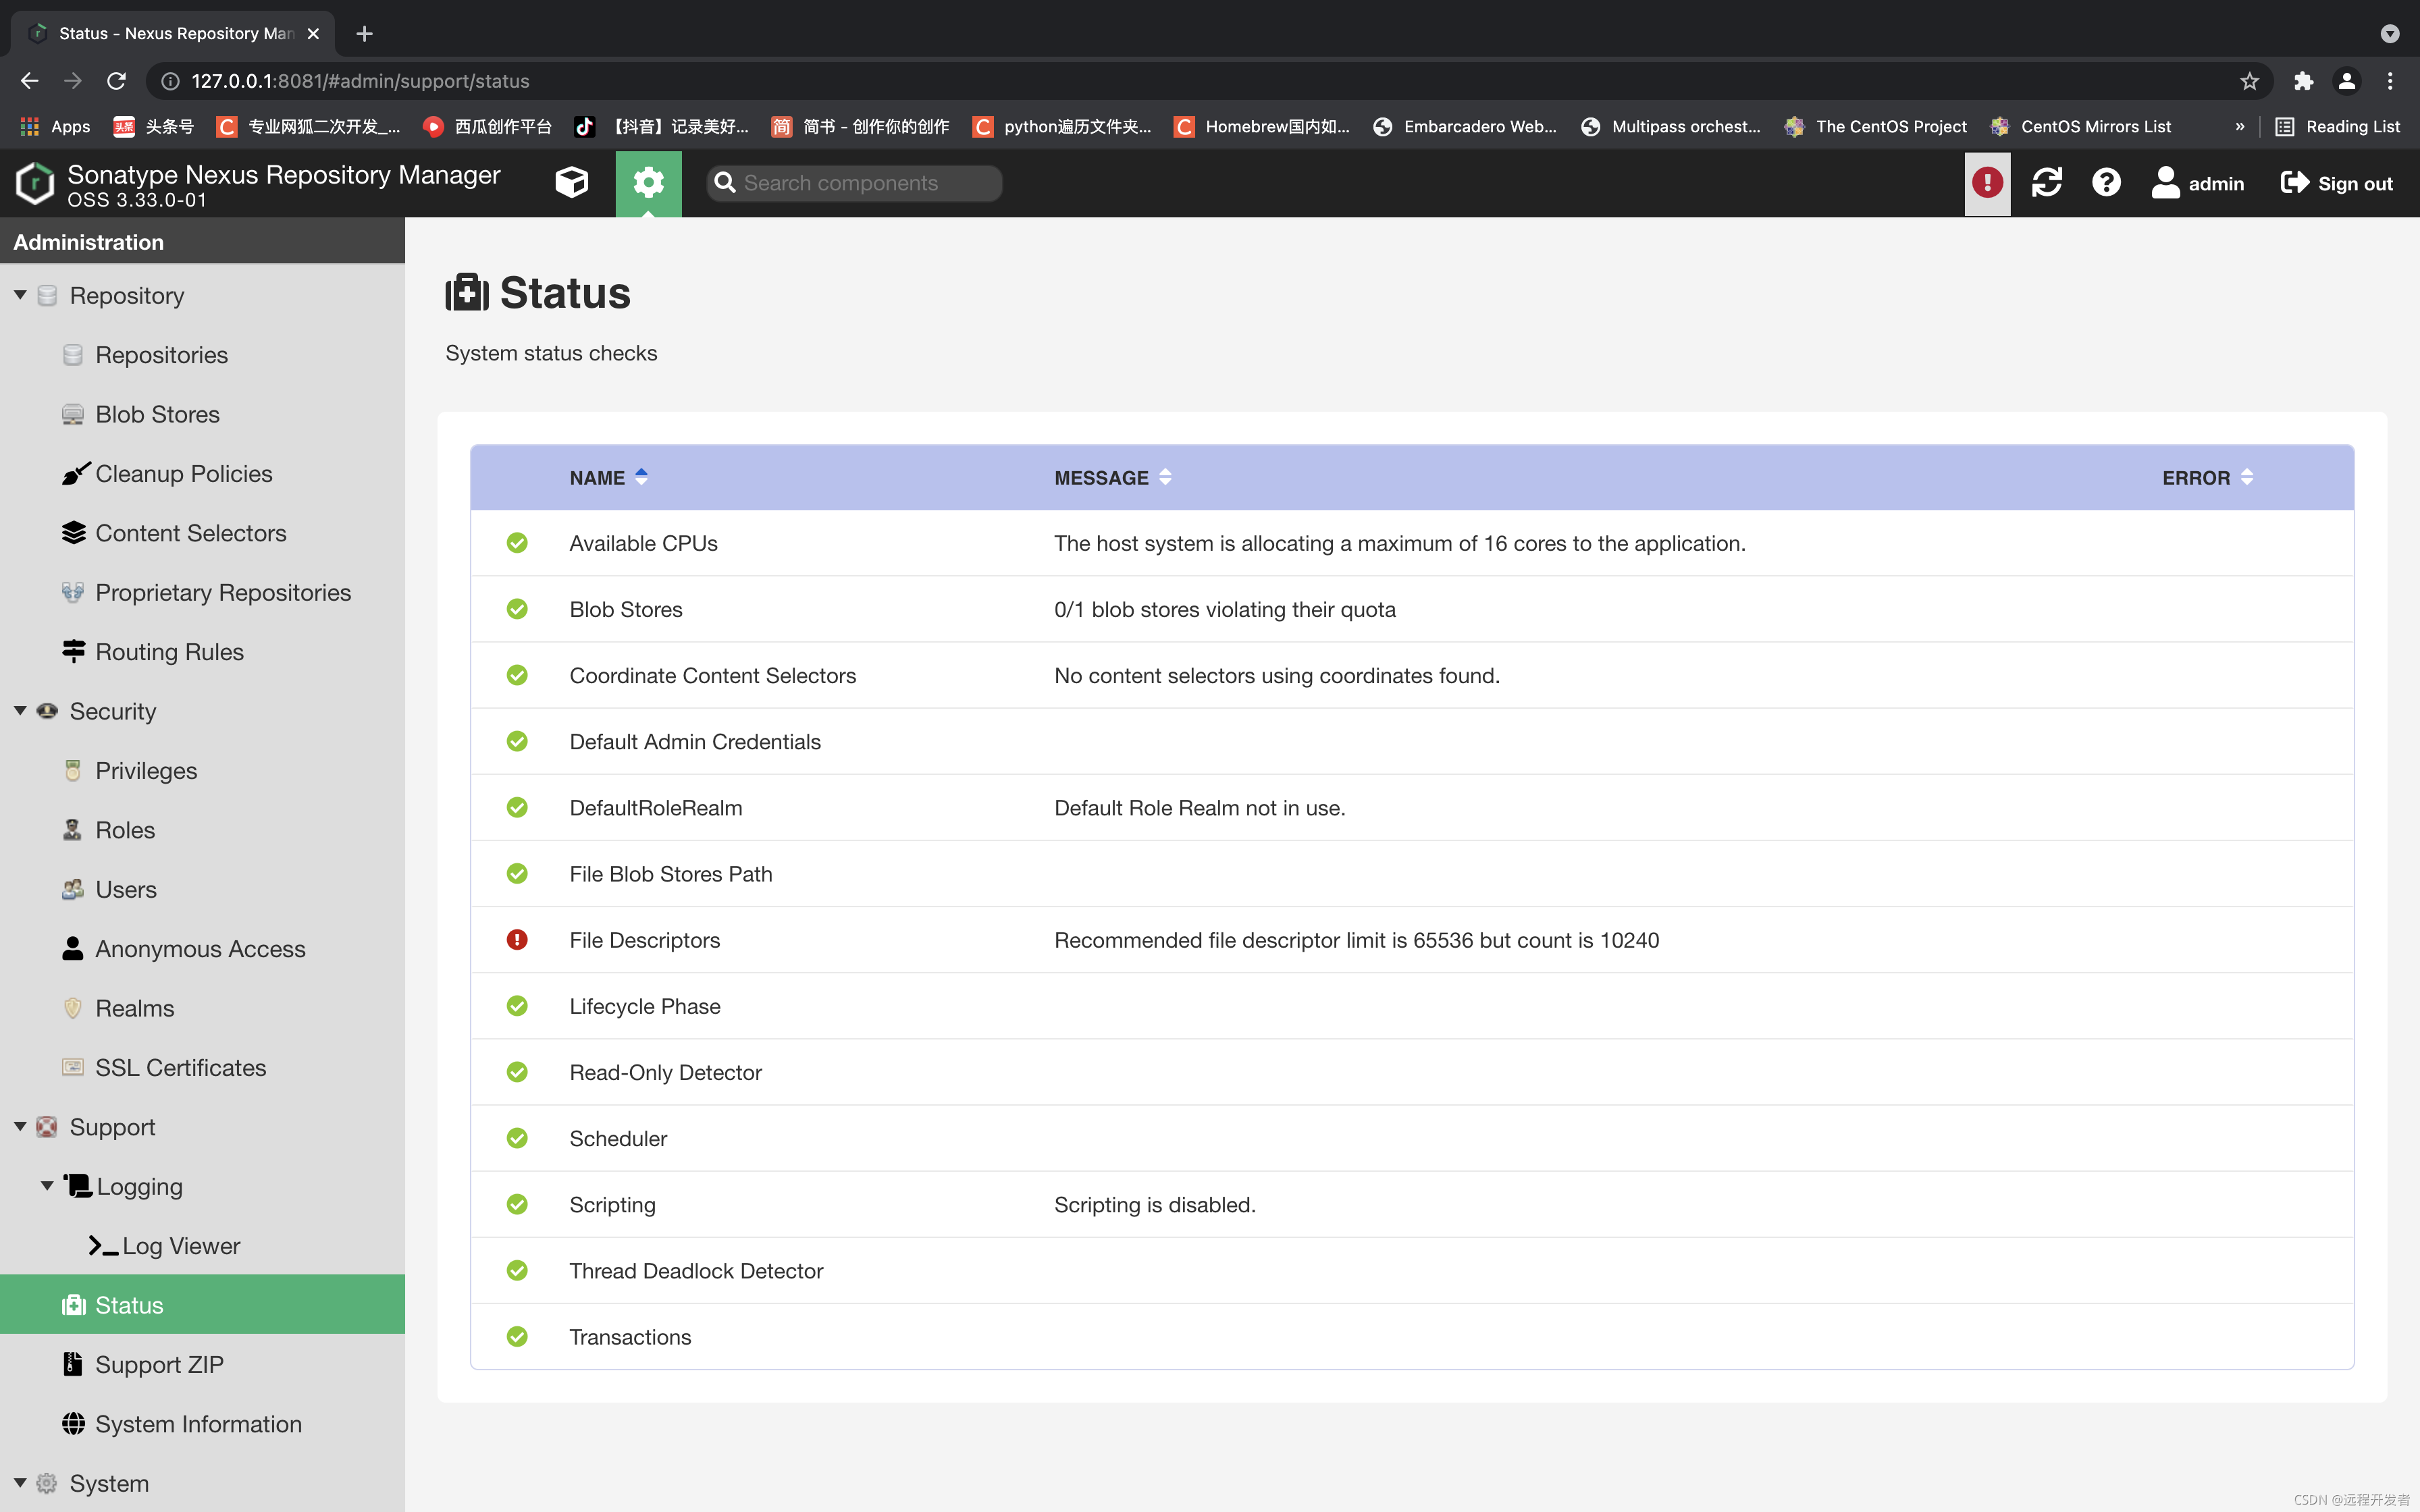This screenshot has width=2420, height=1512.
Task: Open the Chrome three-dot menu
Action: pyautogui.click(x=2390, y=81)
